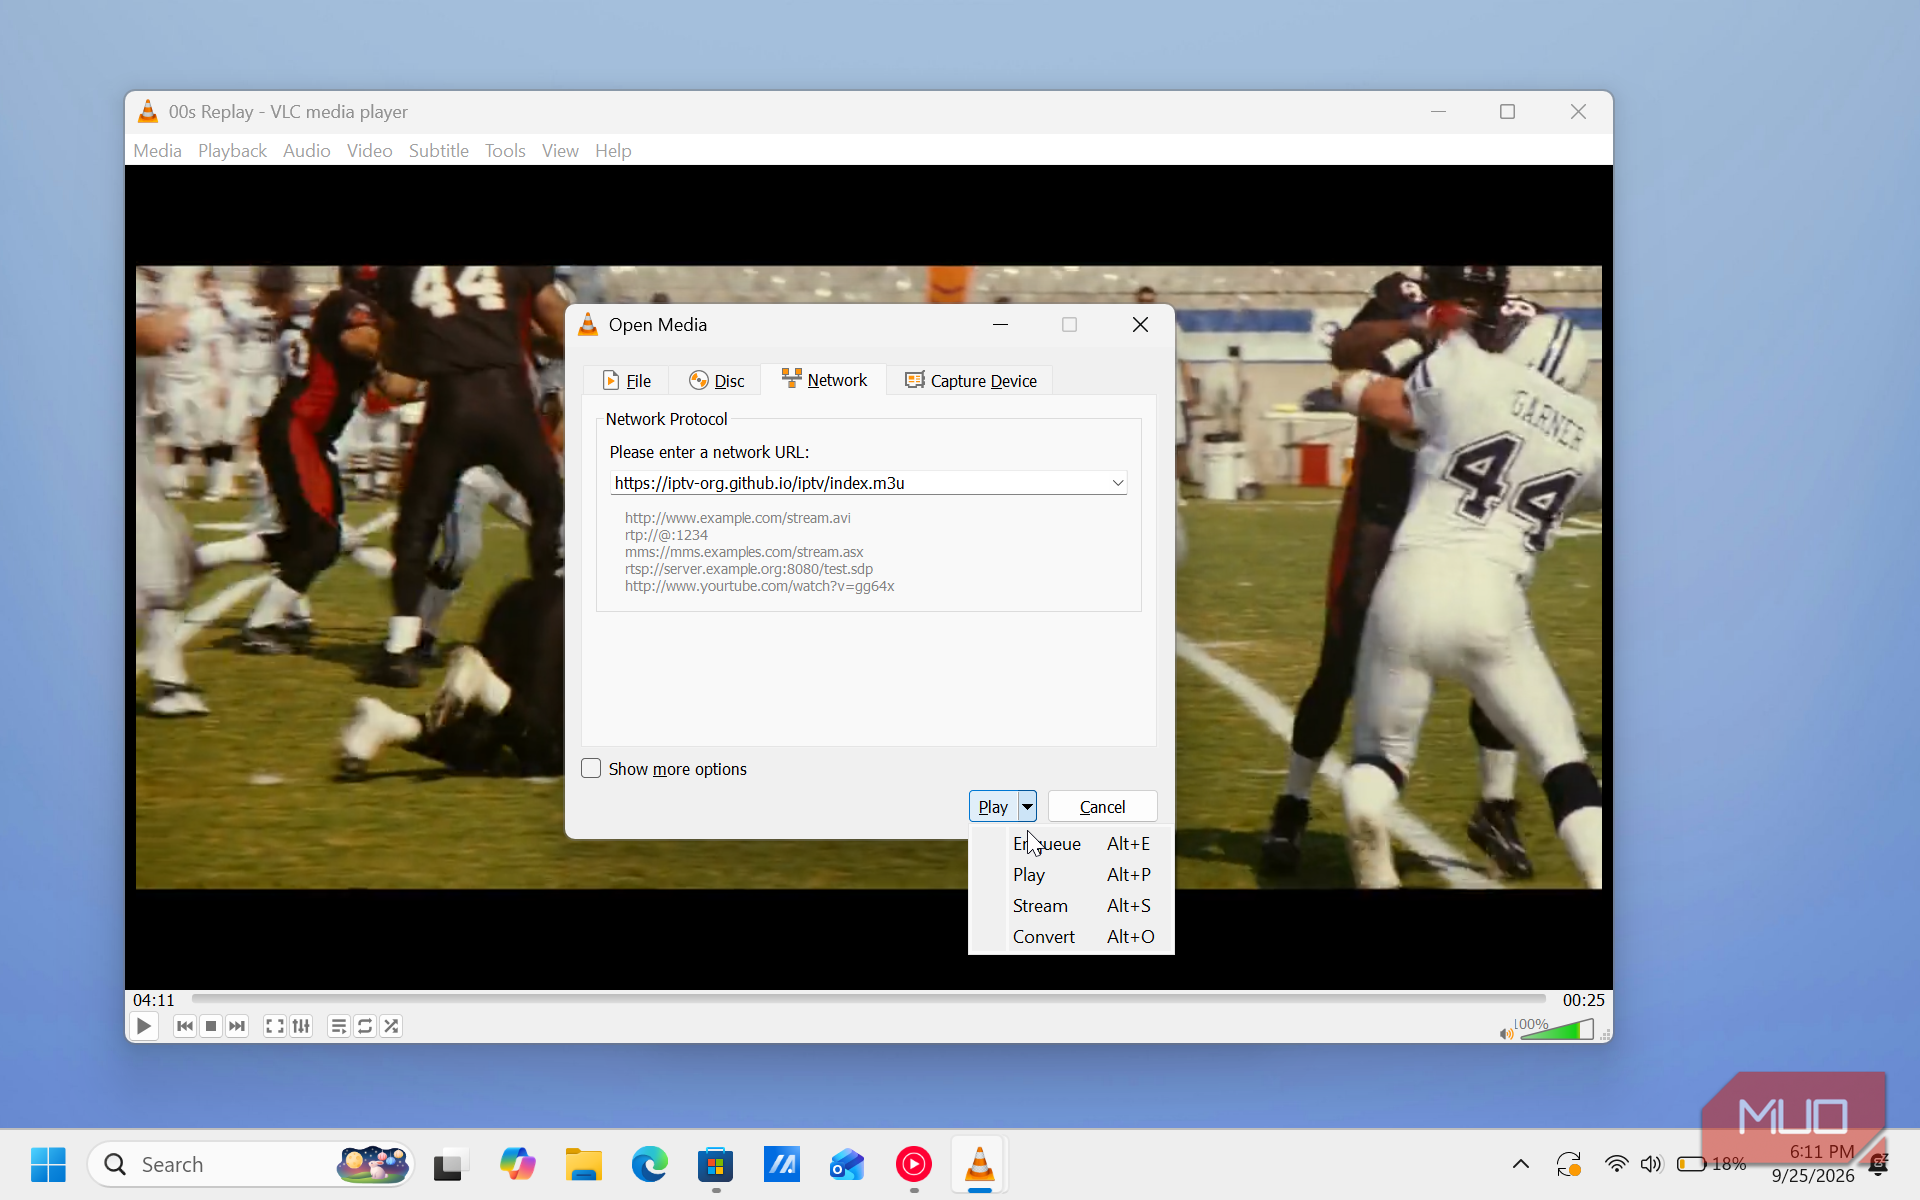Toggle loop mode icon
Viewport: 1920px width, 1200px height.
(365, 1026)
